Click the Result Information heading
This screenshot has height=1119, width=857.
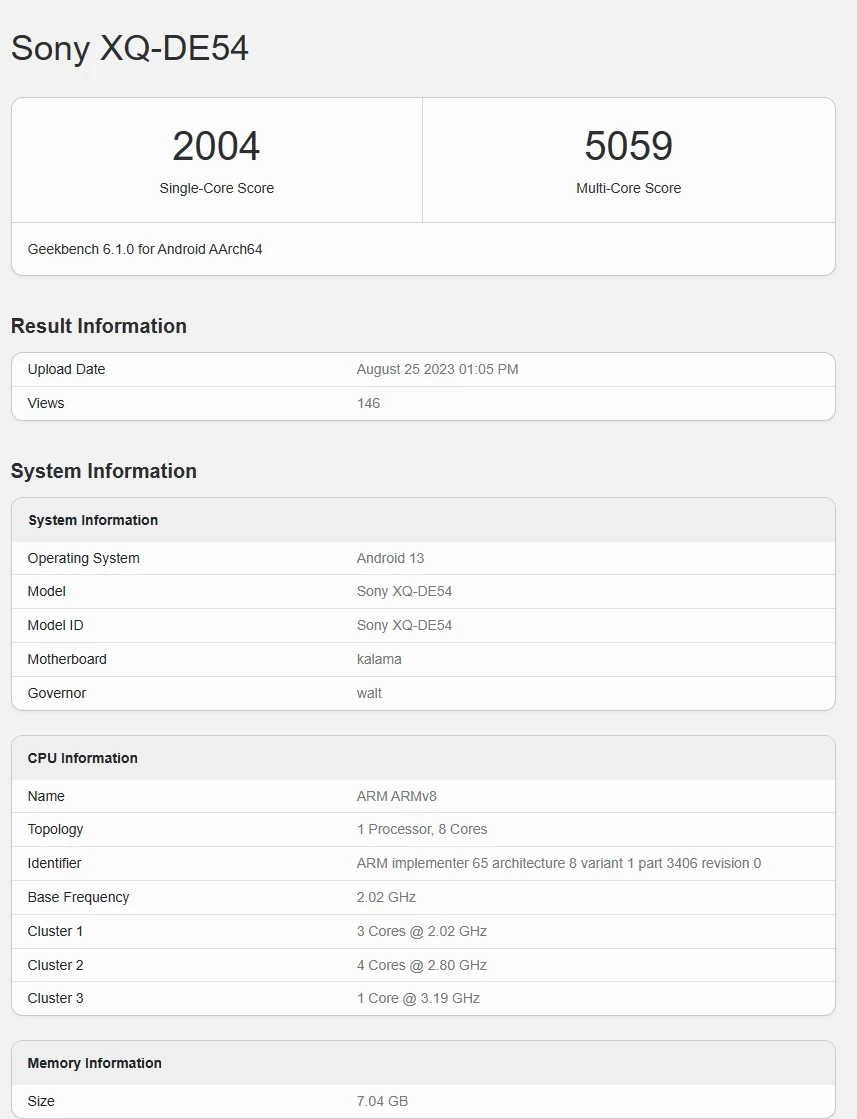pyautogui.click(x=99, y=326)
